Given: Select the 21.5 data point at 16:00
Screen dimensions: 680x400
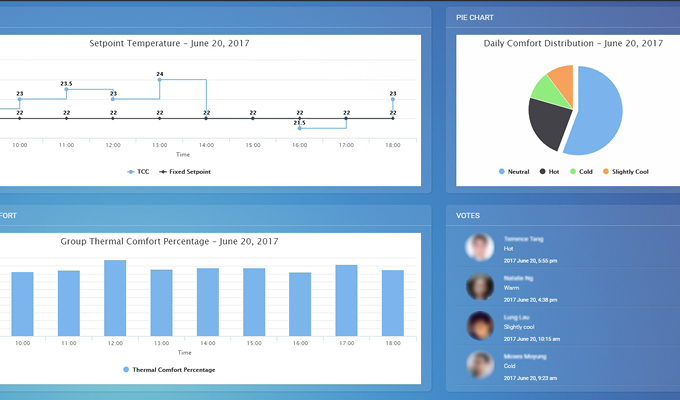Looking at the screenshot, I should (299, 128).
